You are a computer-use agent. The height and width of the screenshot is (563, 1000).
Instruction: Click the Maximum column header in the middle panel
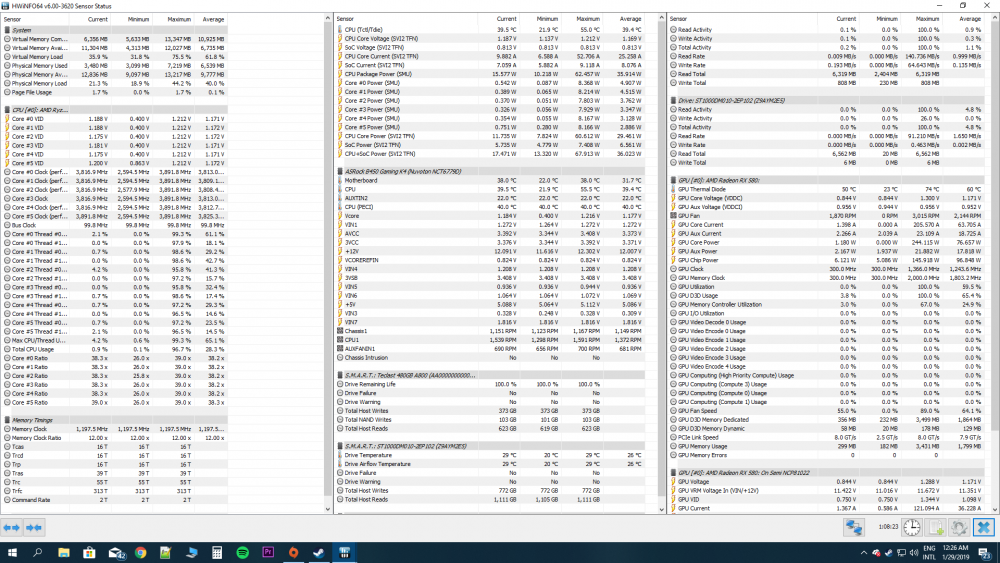pyautogui.click(x=582, y=19)
